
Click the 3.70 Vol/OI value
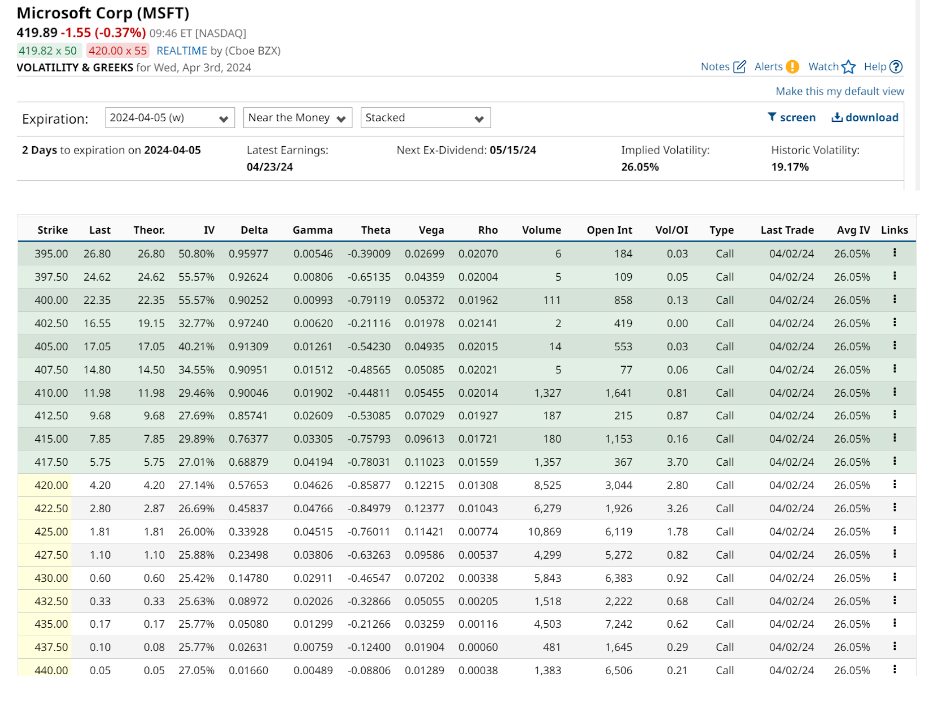[x=677, y=462]
